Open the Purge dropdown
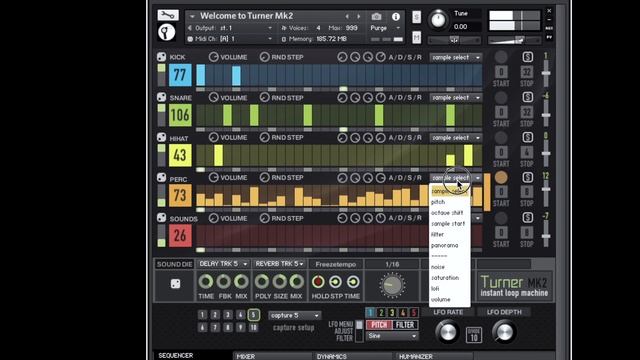 click(x=385, y=28)
